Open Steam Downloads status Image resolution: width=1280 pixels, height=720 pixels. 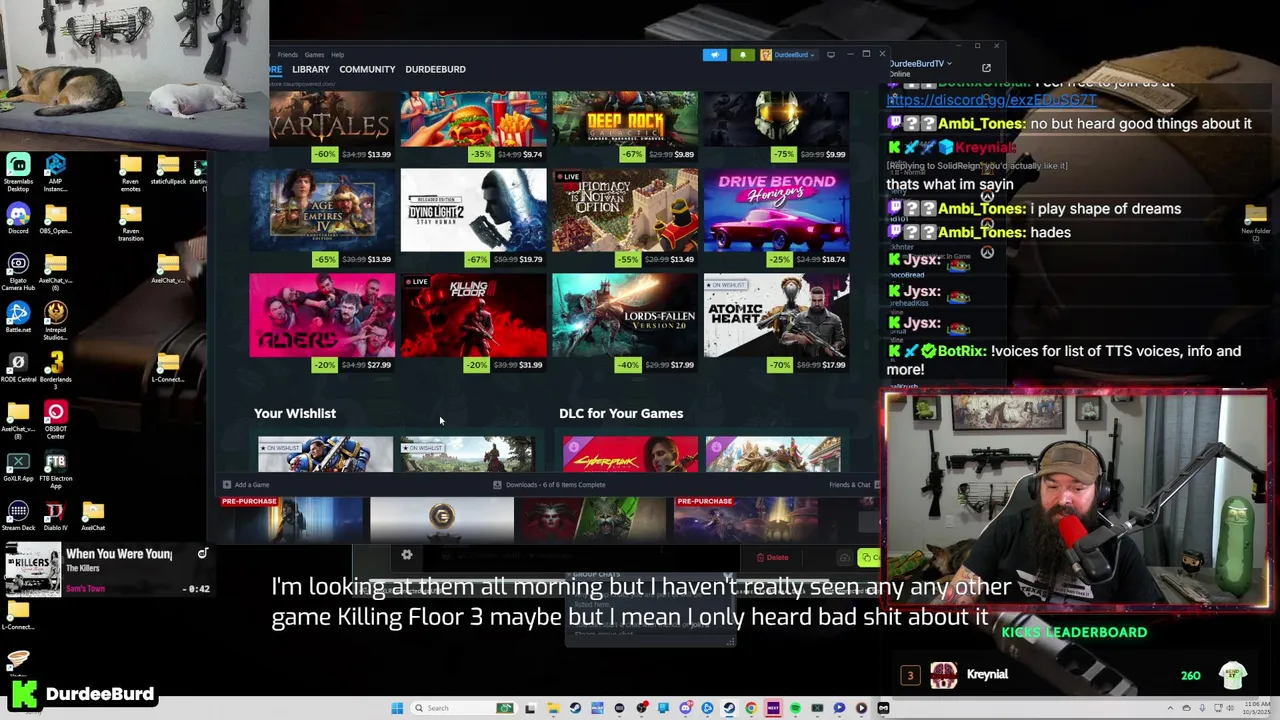(x=549, y=485)
